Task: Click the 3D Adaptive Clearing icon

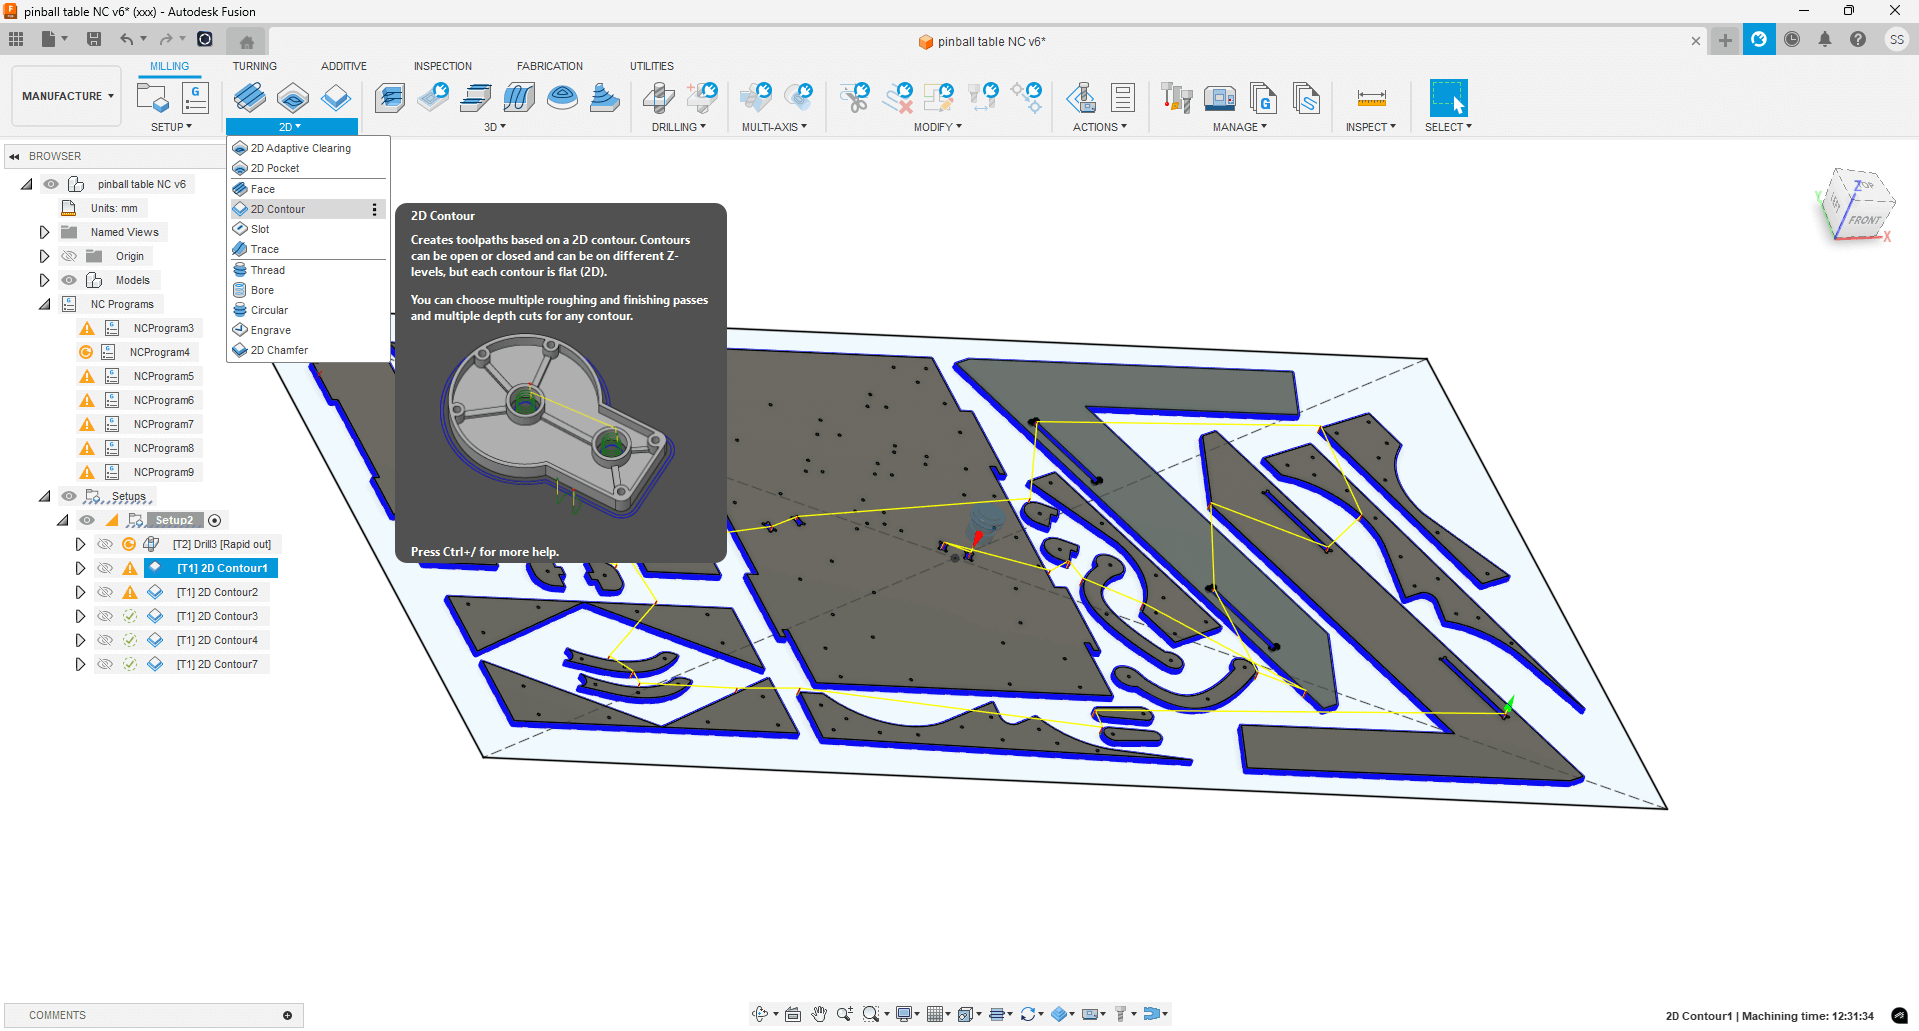Action: tap(390, 98)
